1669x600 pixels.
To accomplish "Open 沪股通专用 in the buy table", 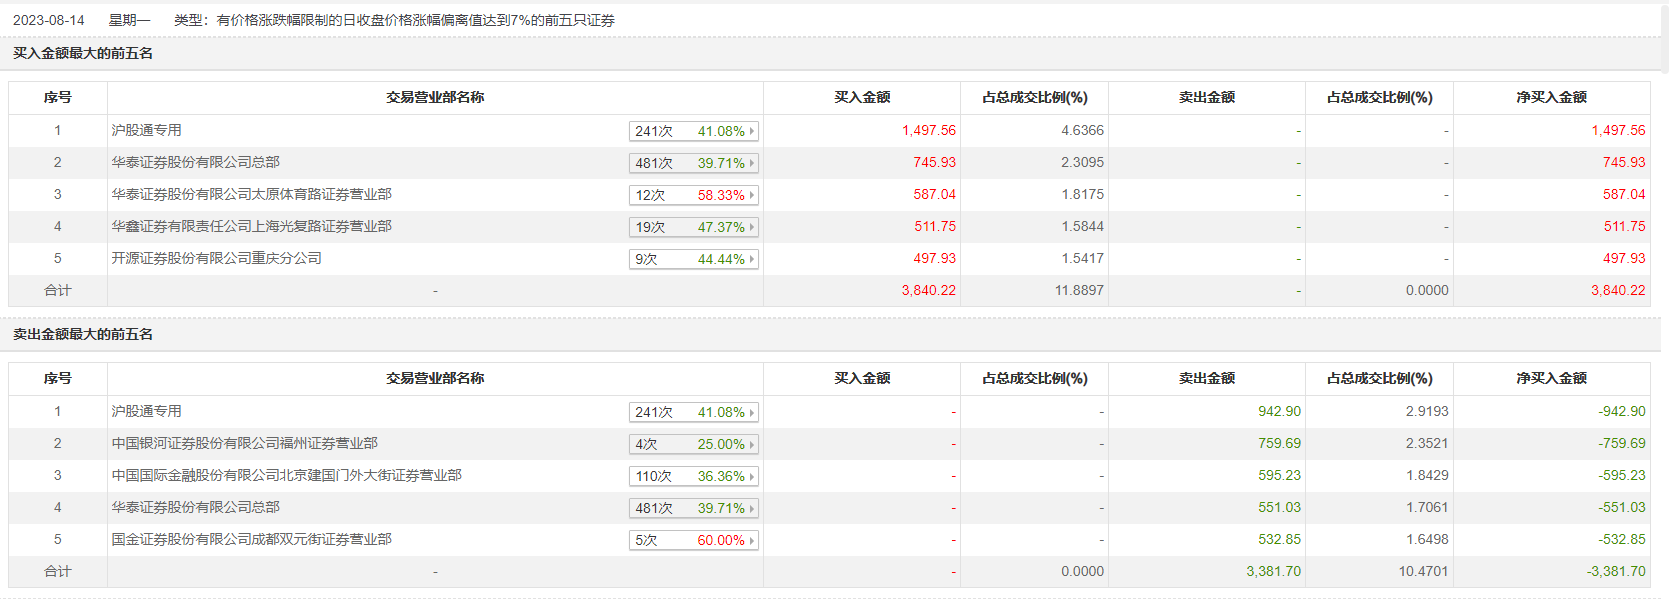I will click(x=147, y=130).
